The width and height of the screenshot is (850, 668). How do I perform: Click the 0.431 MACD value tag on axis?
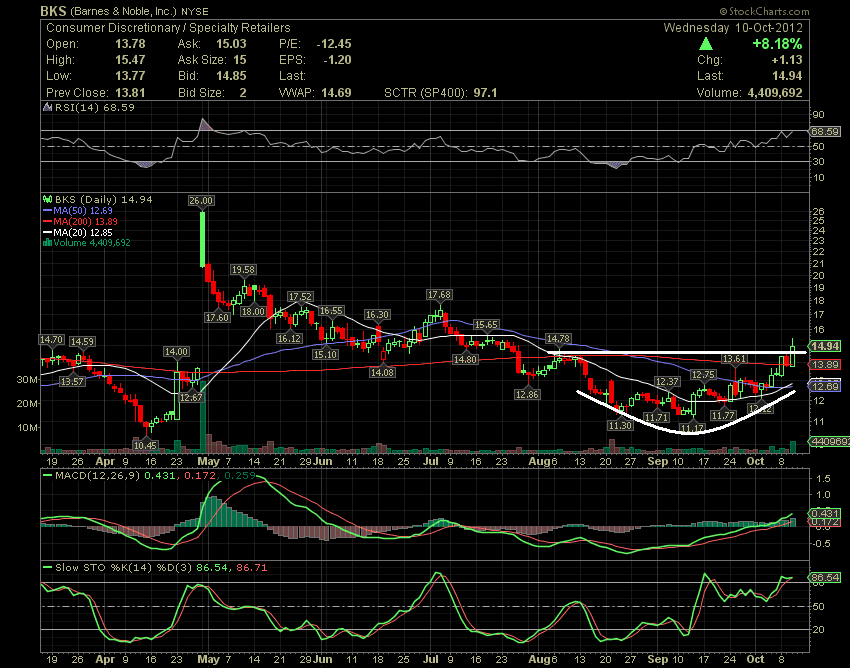tap(825, 513)
